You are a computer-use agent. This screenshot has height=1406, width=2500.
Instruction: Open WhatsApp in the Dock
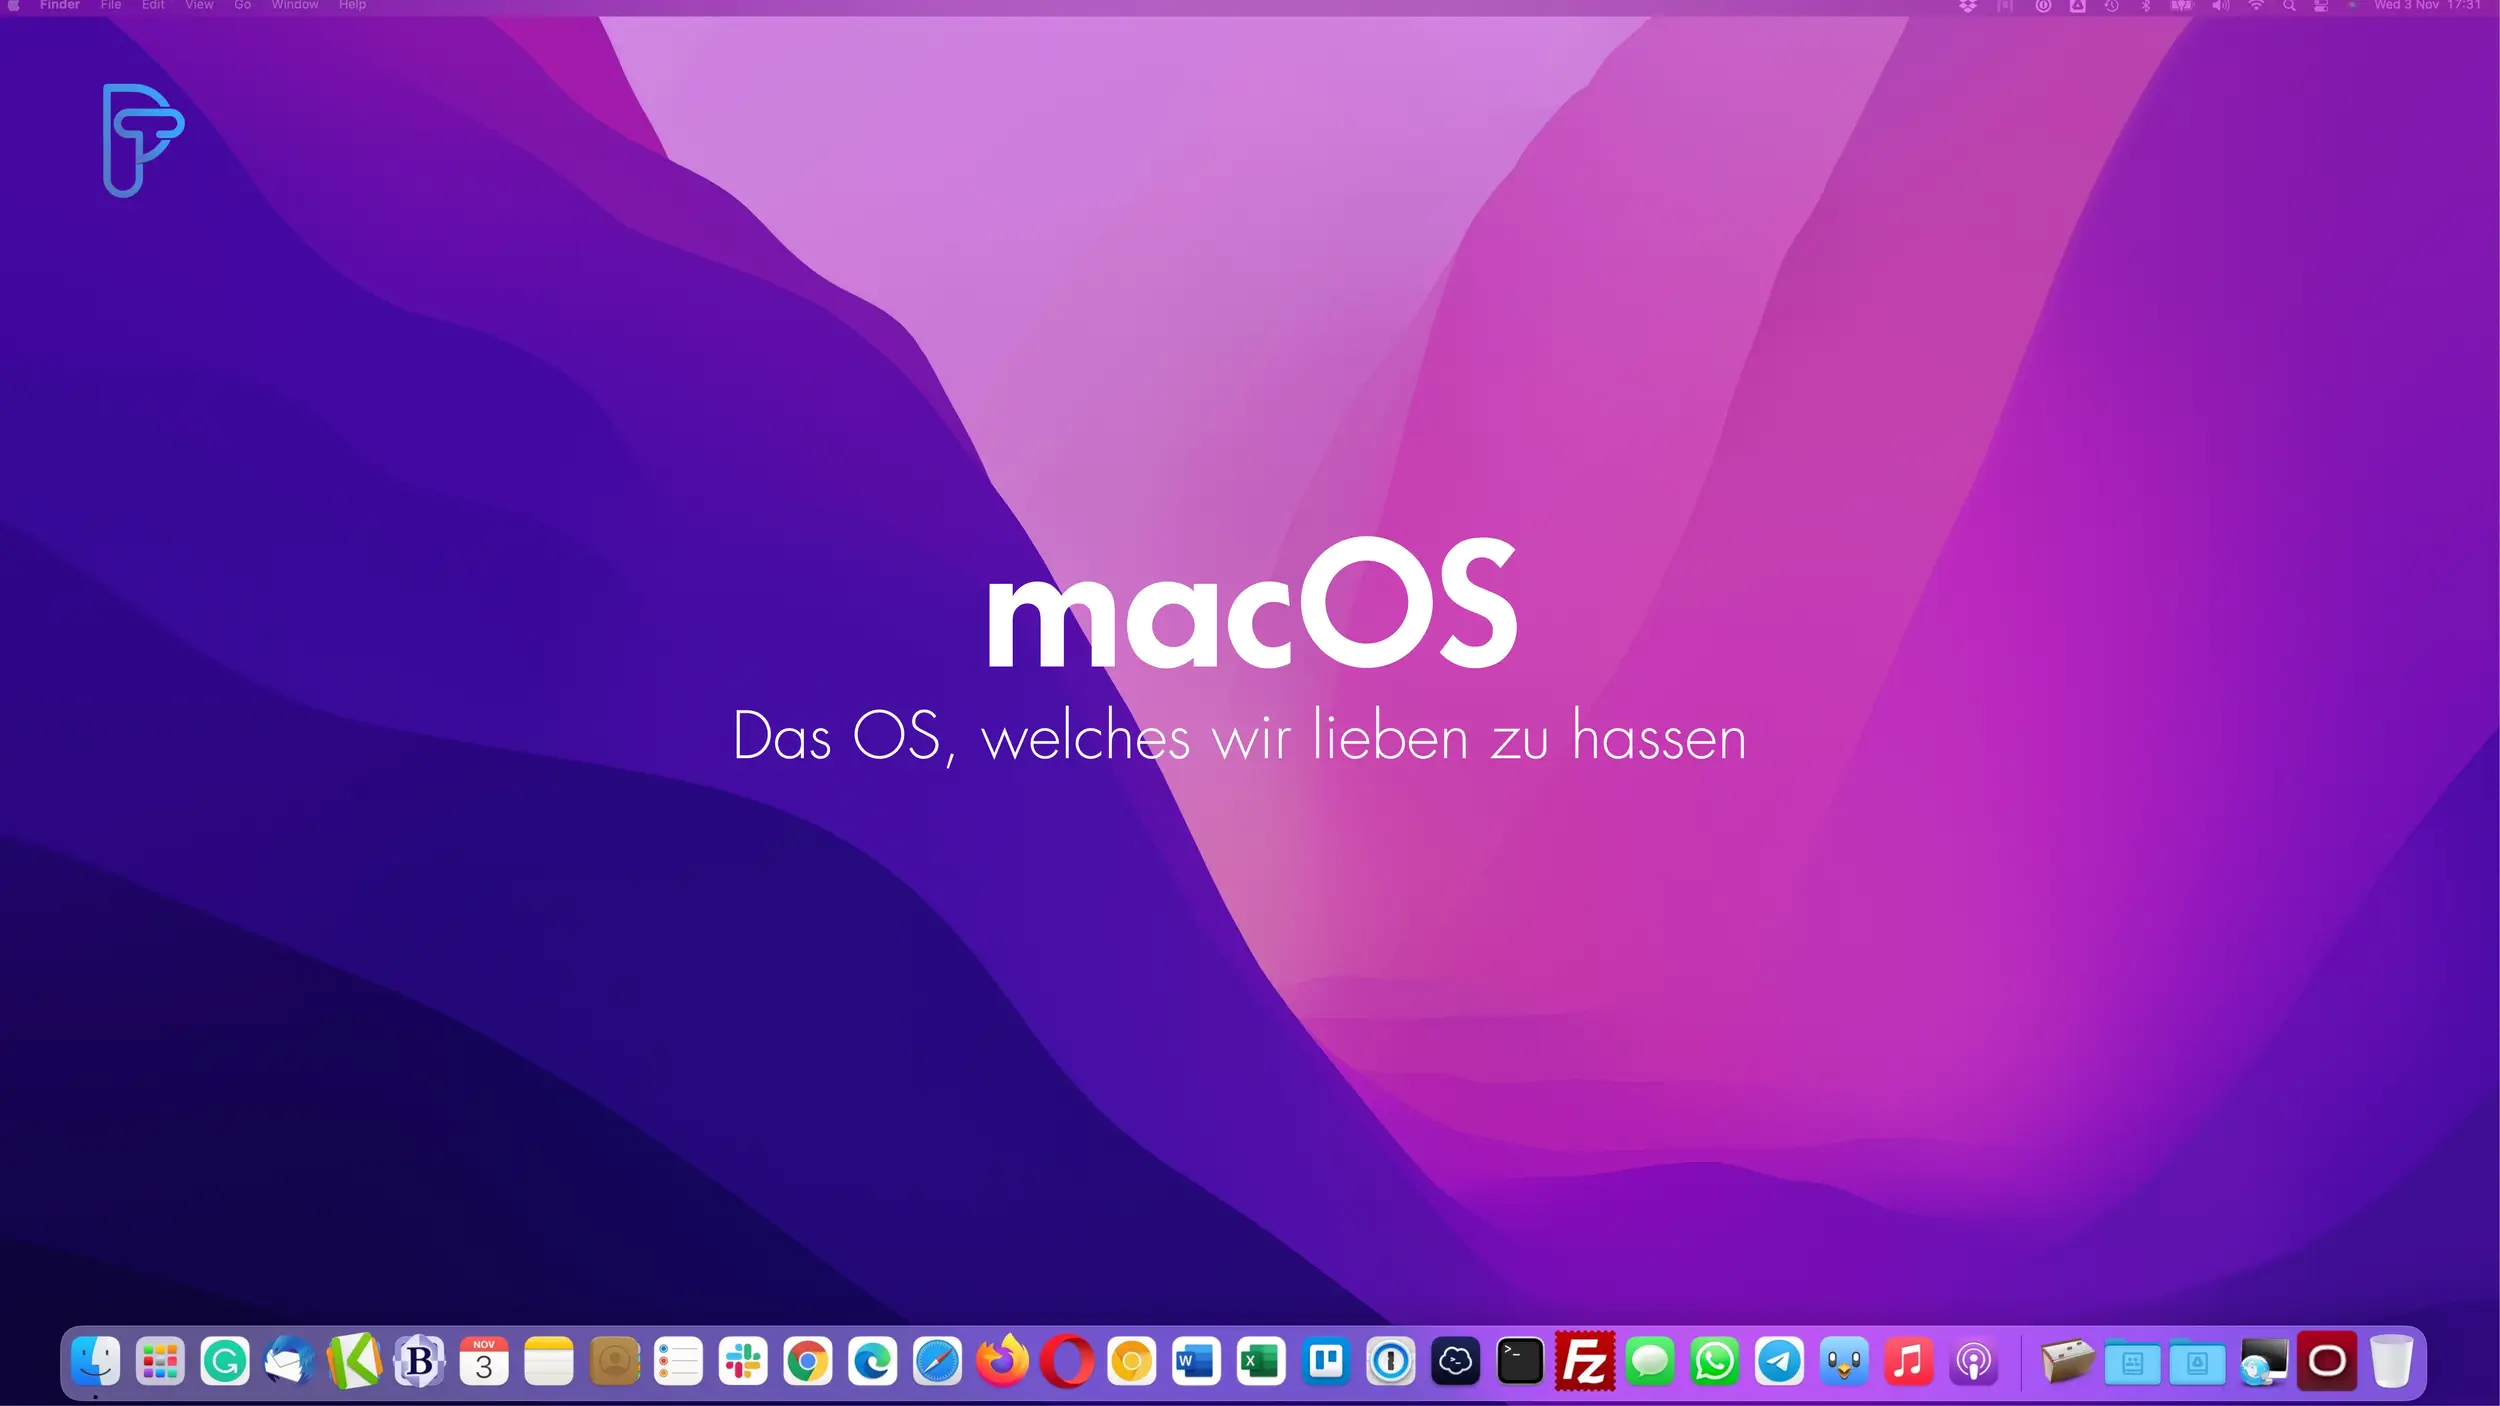coord(1715,1361)
